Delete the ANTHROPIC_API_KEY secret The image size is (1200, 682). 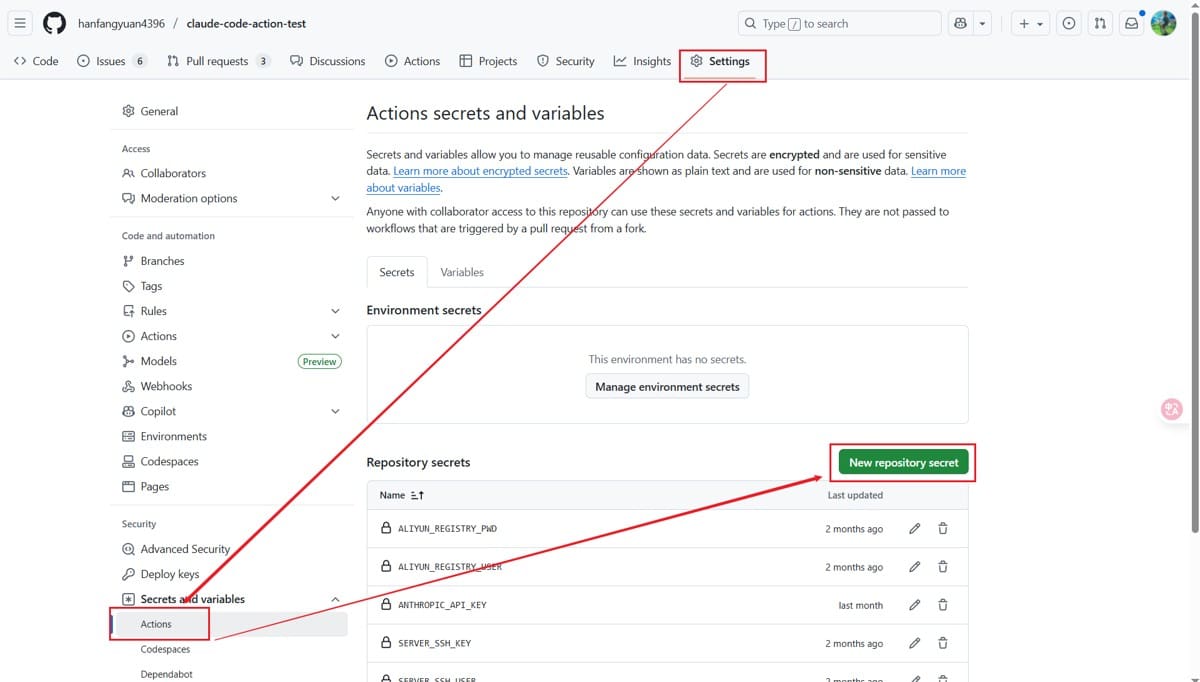click(943, 605)
